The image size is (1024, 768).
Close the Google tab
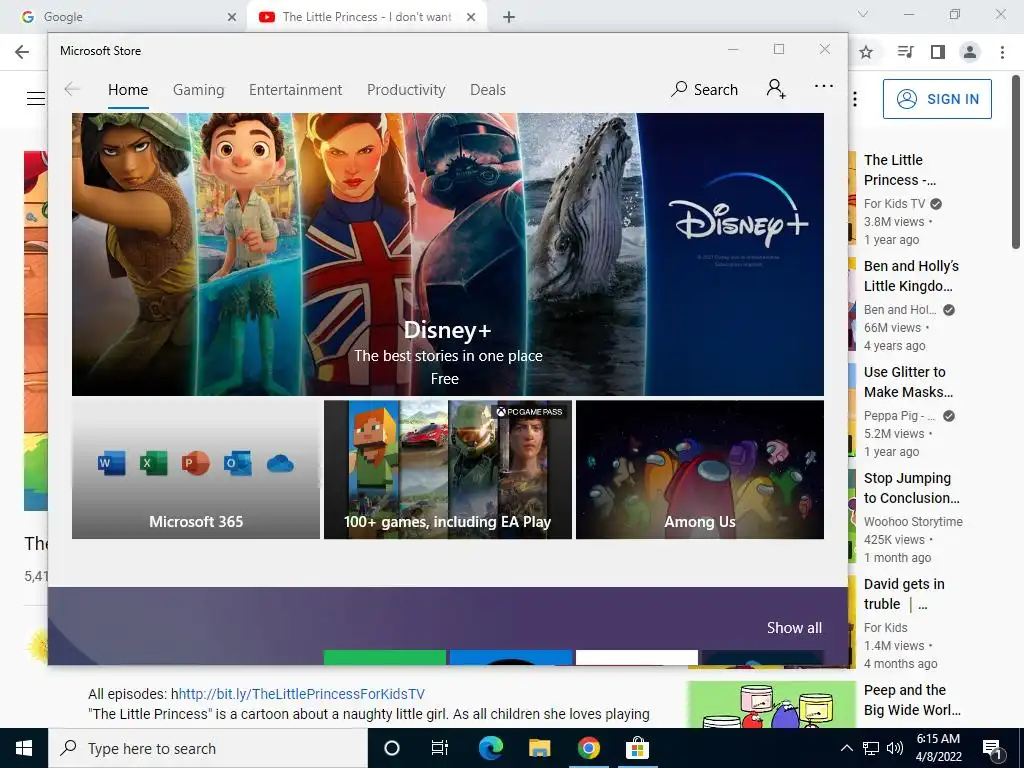coord(232,17)
